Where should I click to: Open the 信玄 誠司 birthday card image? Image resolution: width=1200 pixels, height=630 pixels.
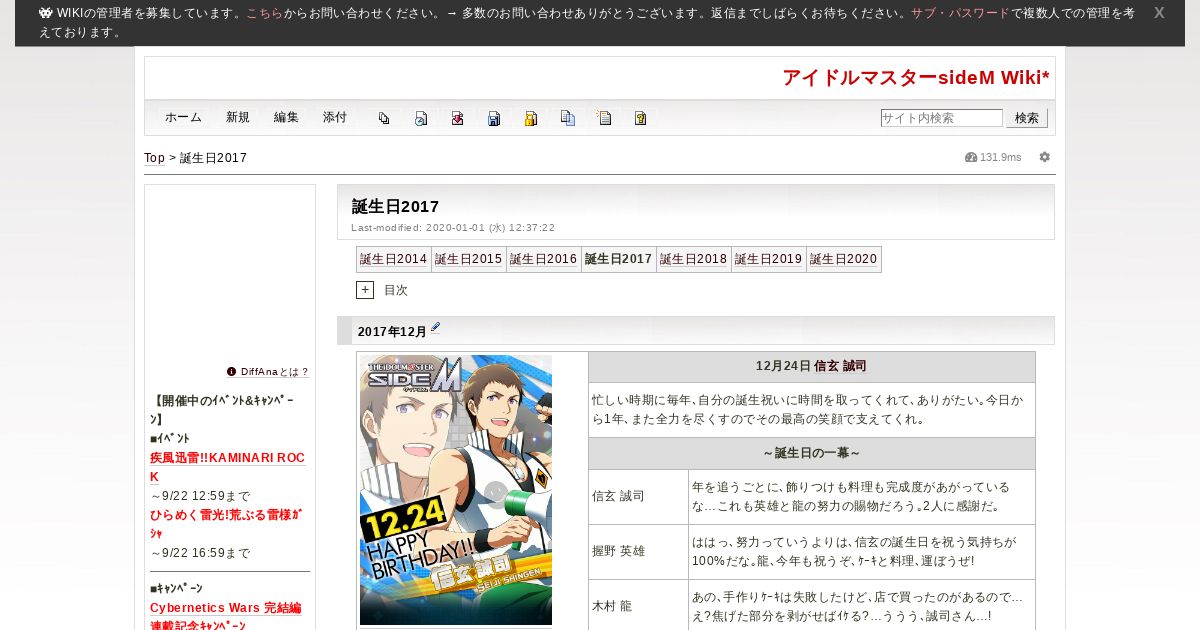[456, 490]
